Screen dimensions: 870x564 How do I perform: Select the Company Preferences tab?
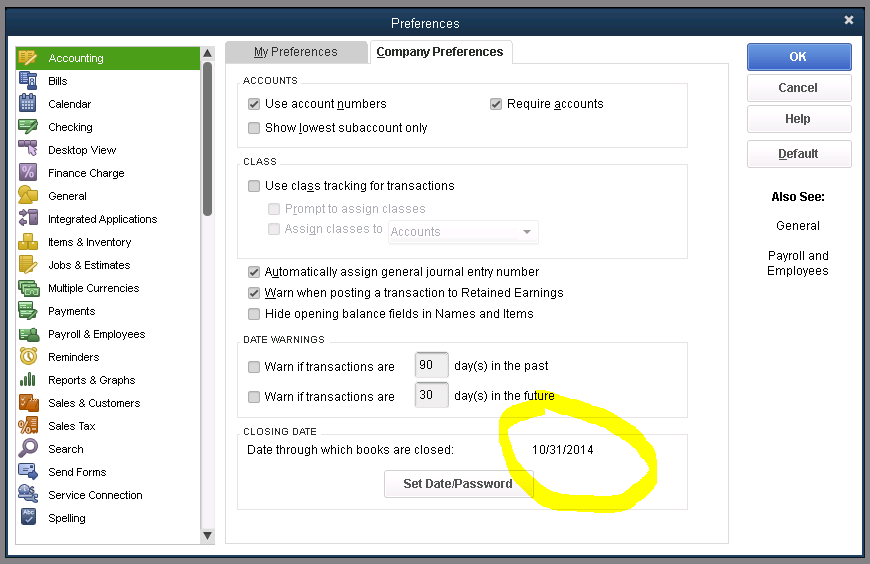(440, 52)
